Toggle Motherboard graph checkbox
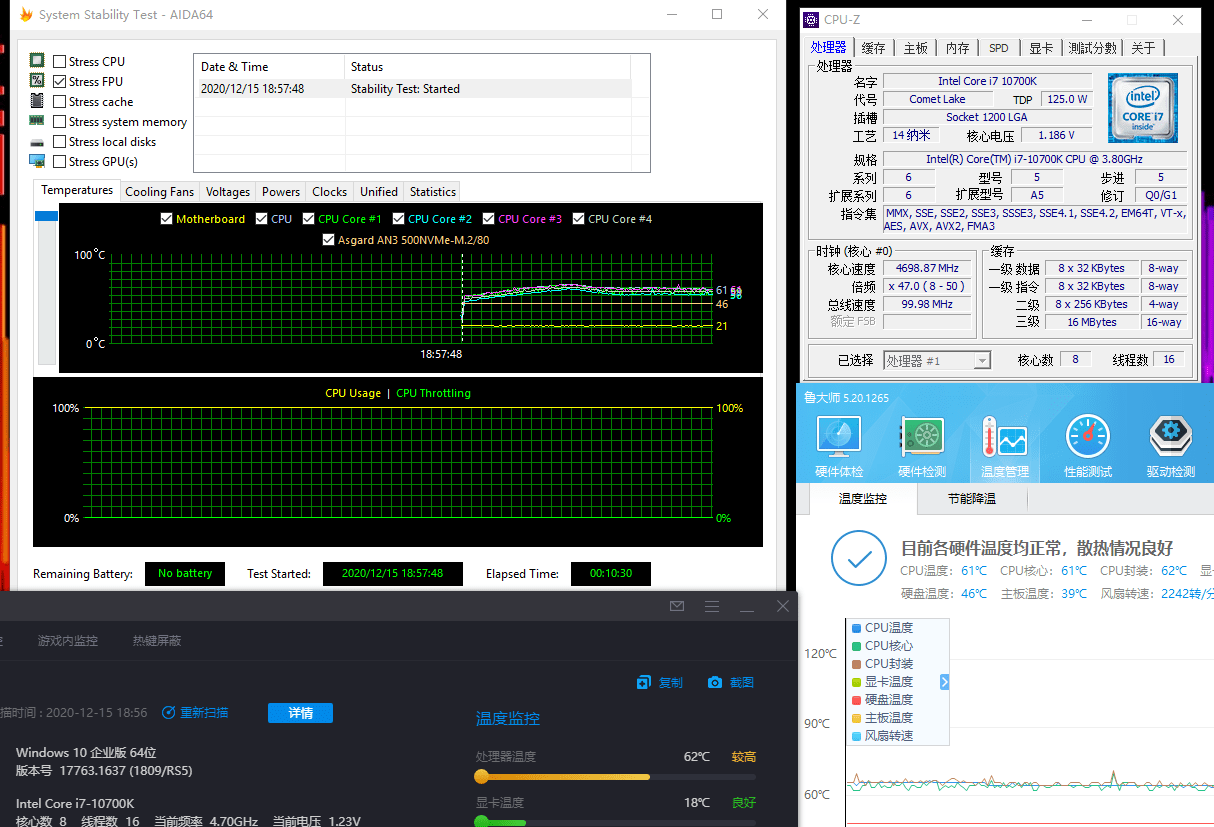 166,219
